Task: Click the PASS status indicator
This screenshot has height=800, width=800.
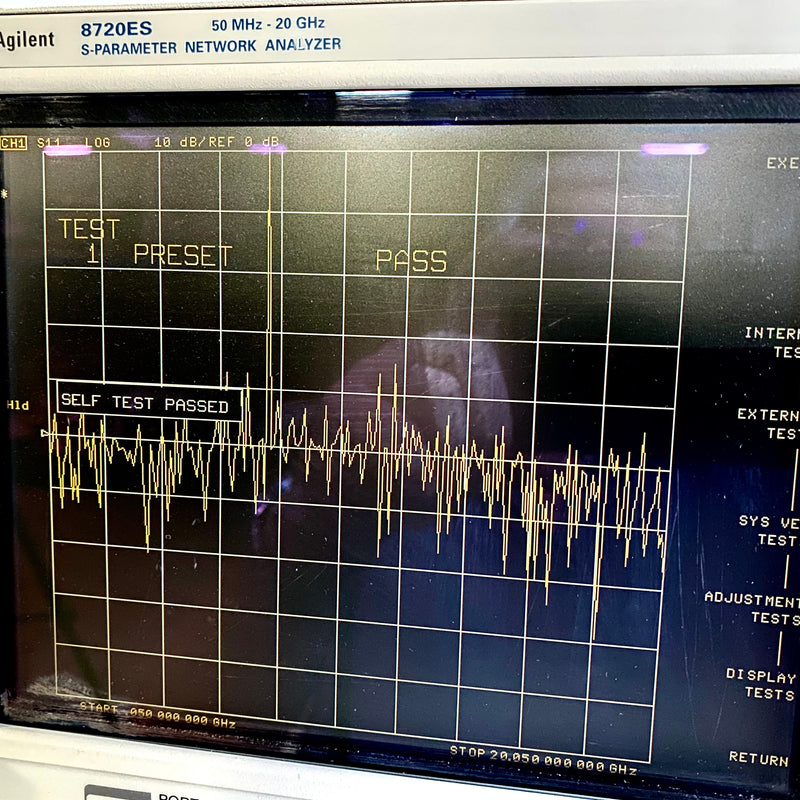Action: tap(413, 260)
